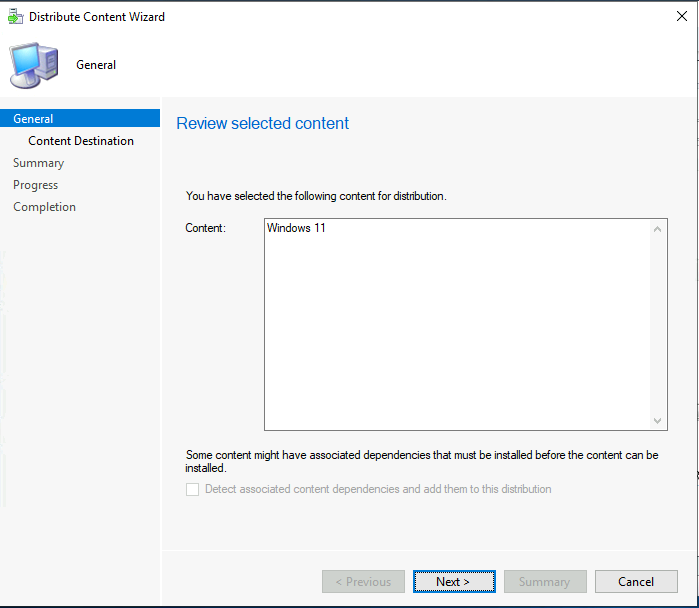Cancel the Distribute Content Wizard

(636, 582)
